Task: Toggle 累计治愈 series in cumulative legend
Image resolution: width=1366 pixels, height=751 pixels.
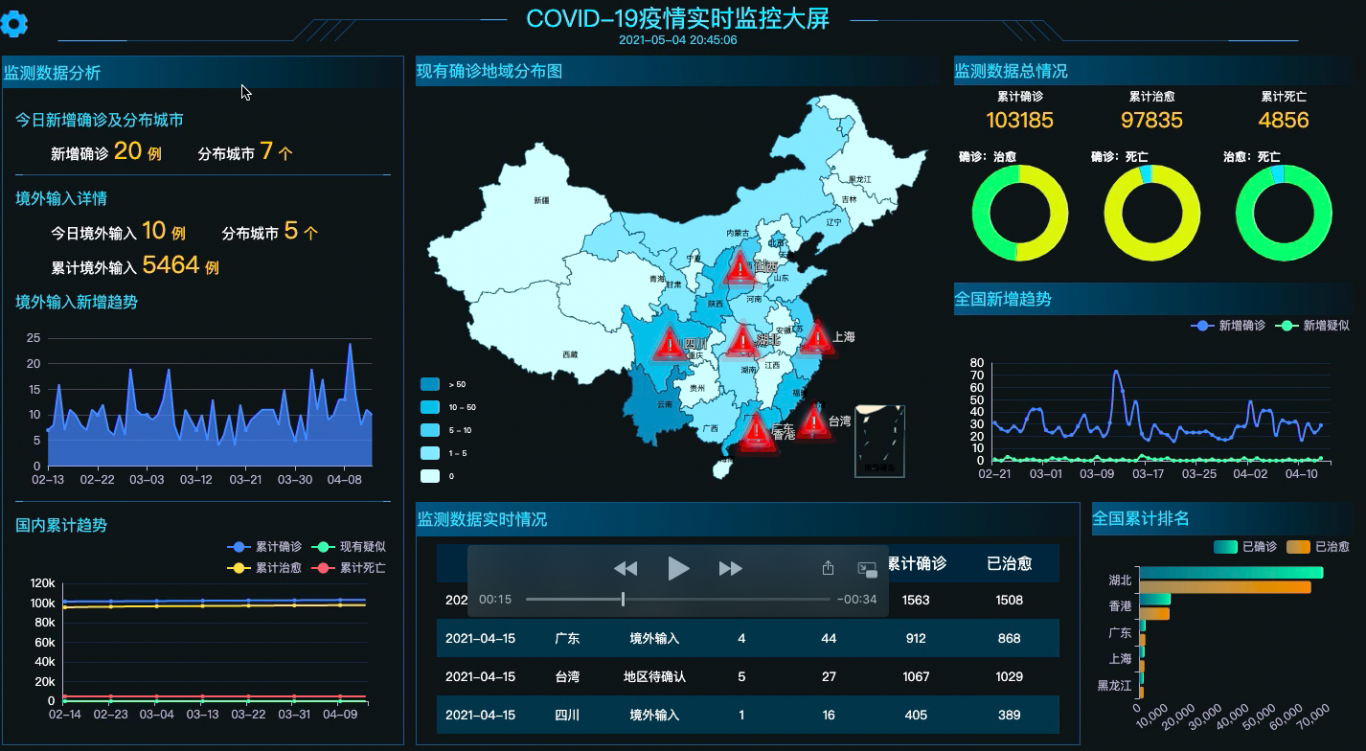Action: (x=265, y=568)
